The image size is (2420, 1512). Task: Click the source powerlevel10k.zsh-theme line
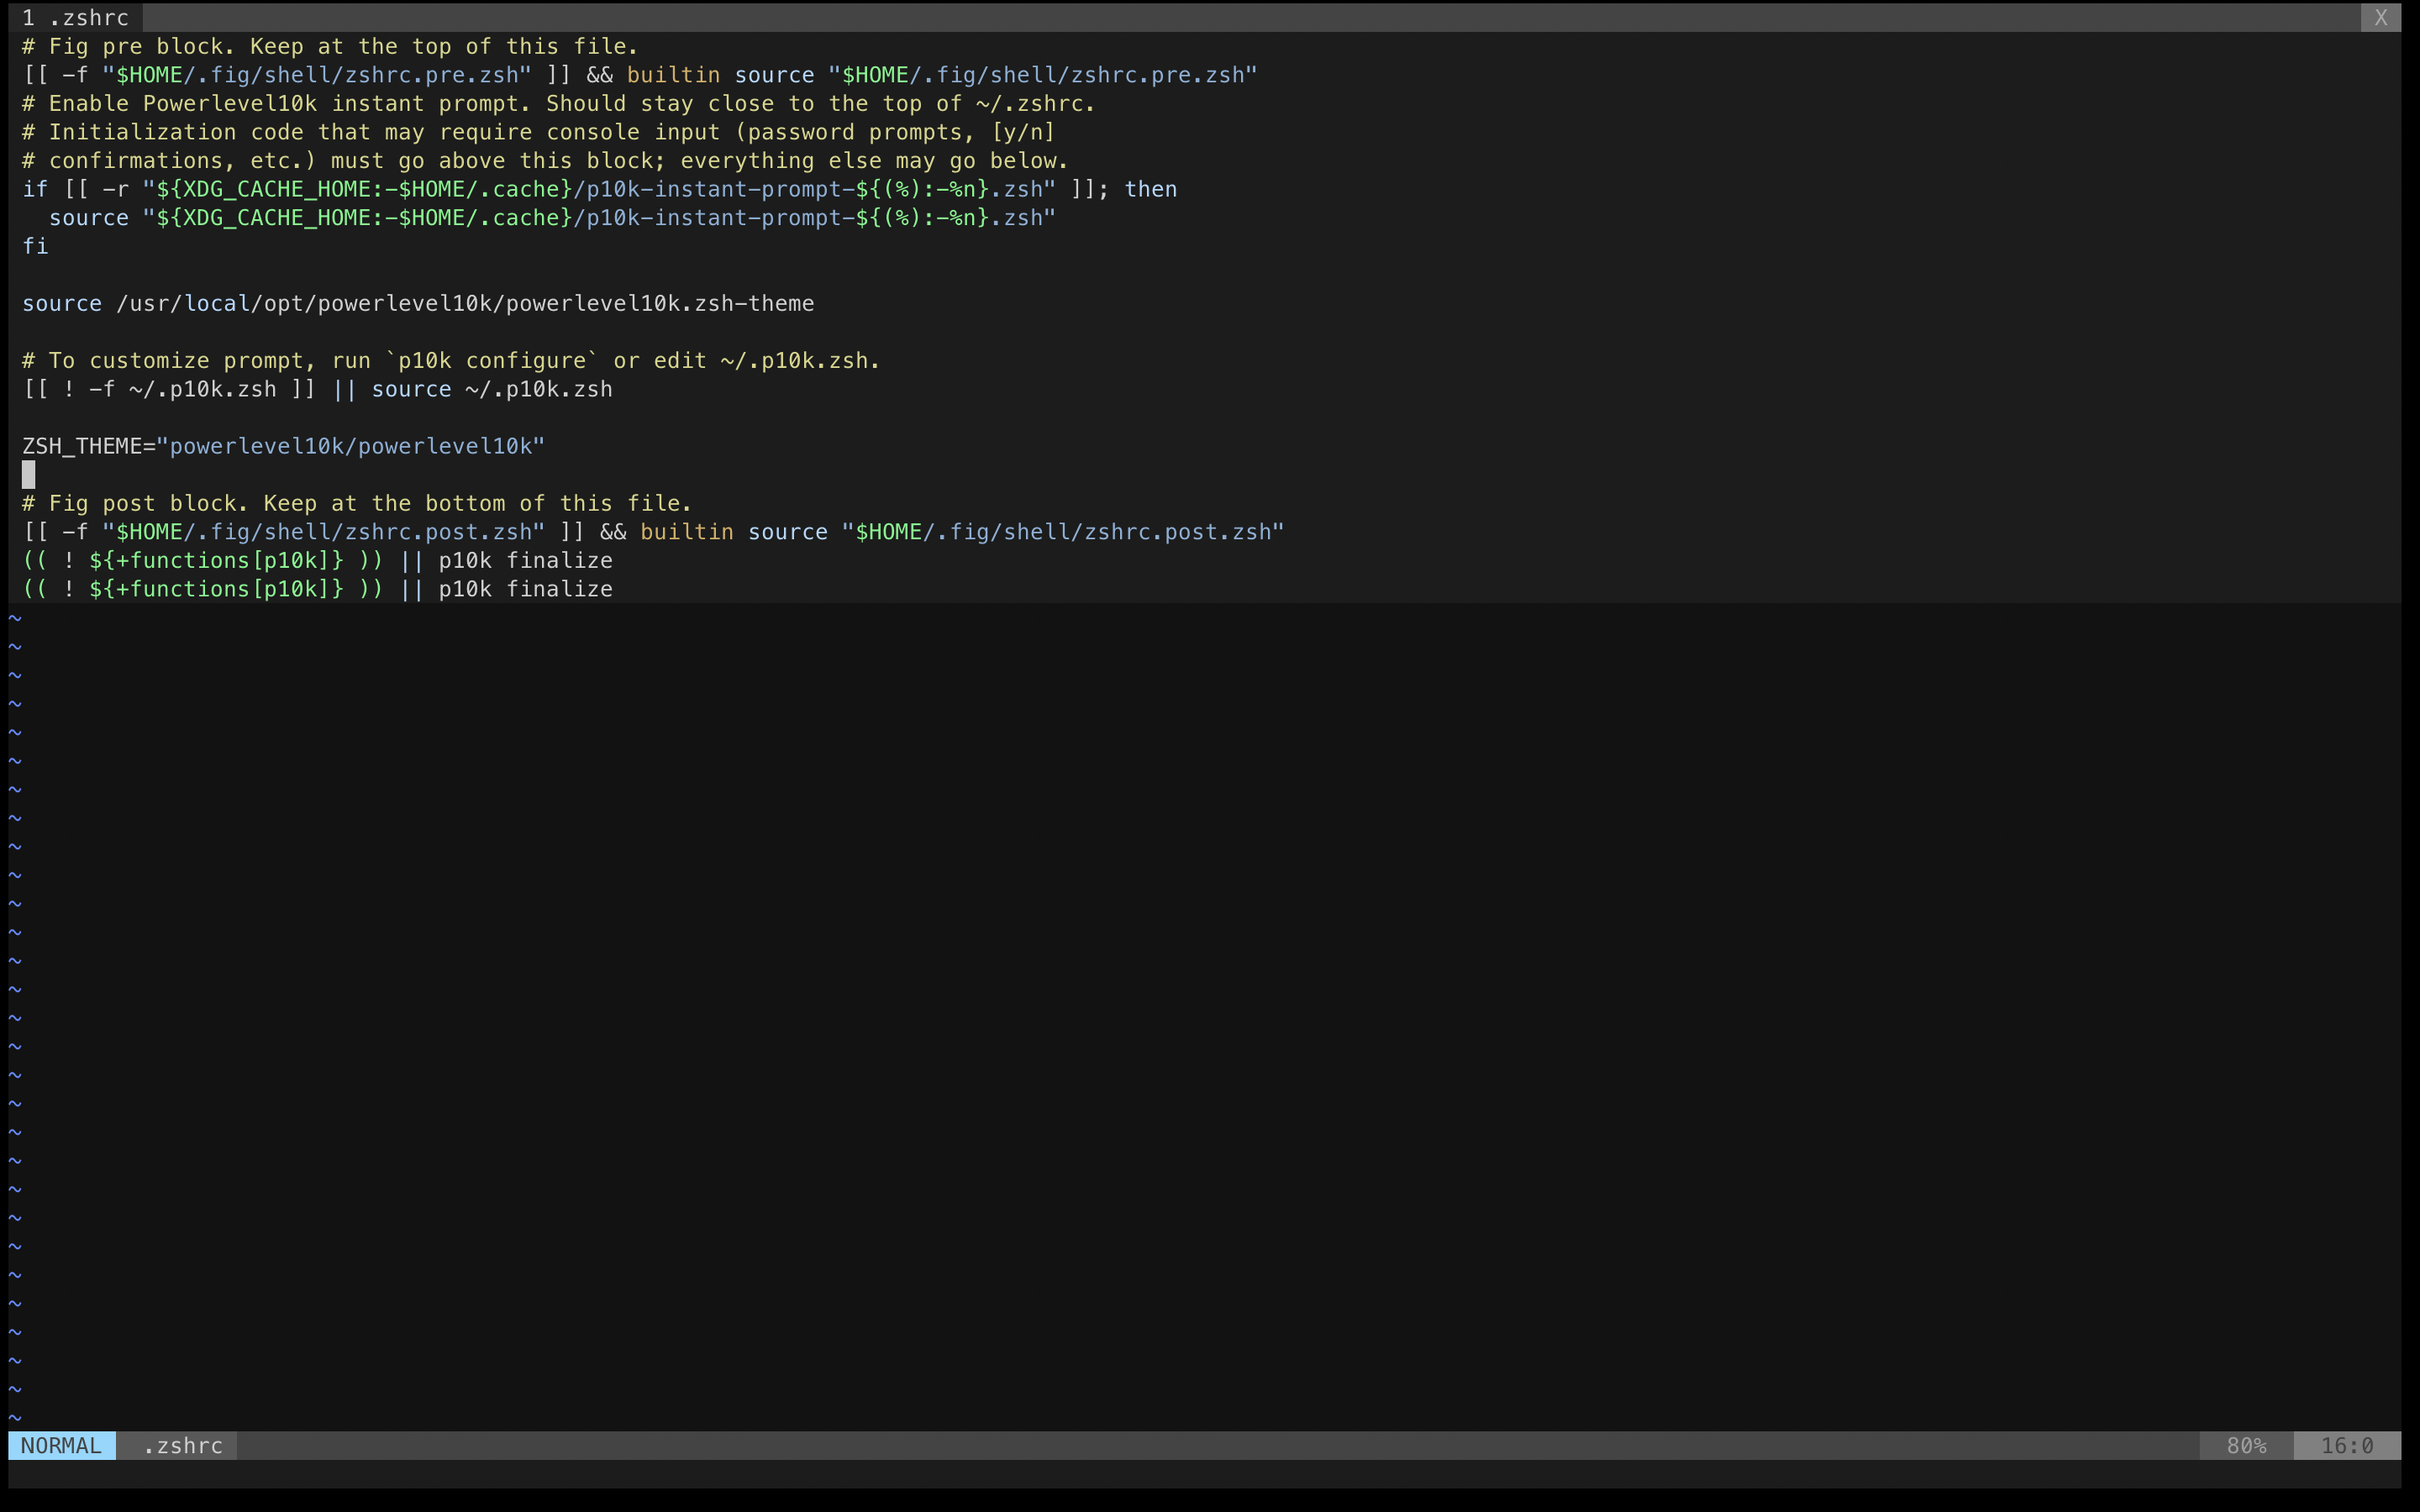pyautogui.click(x=417, y=303)
